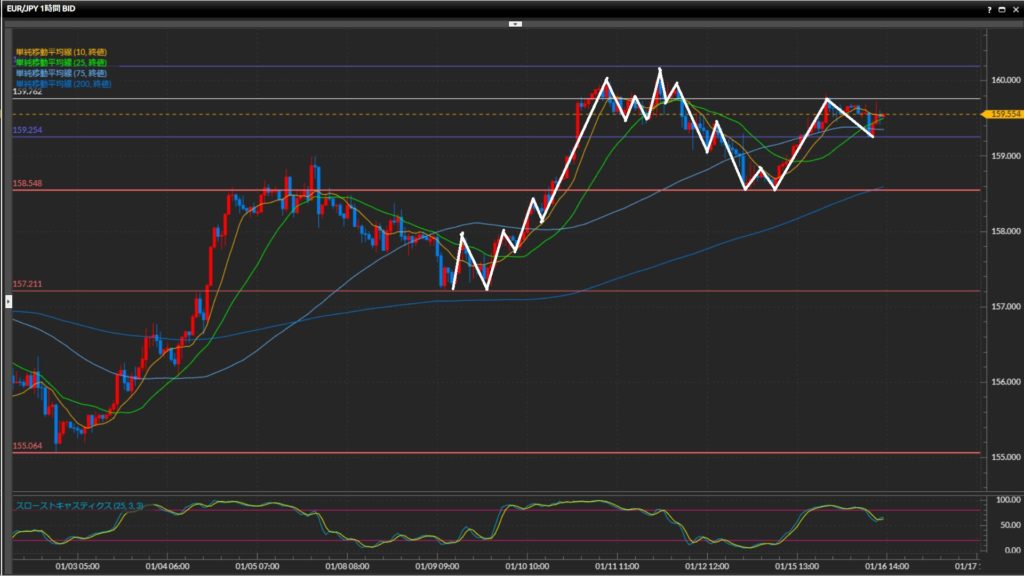This screenshot has height=576, width=1024.
Task: Click the current price tag 159.554
Action: pyautogui.click(x=1003, y=114)
